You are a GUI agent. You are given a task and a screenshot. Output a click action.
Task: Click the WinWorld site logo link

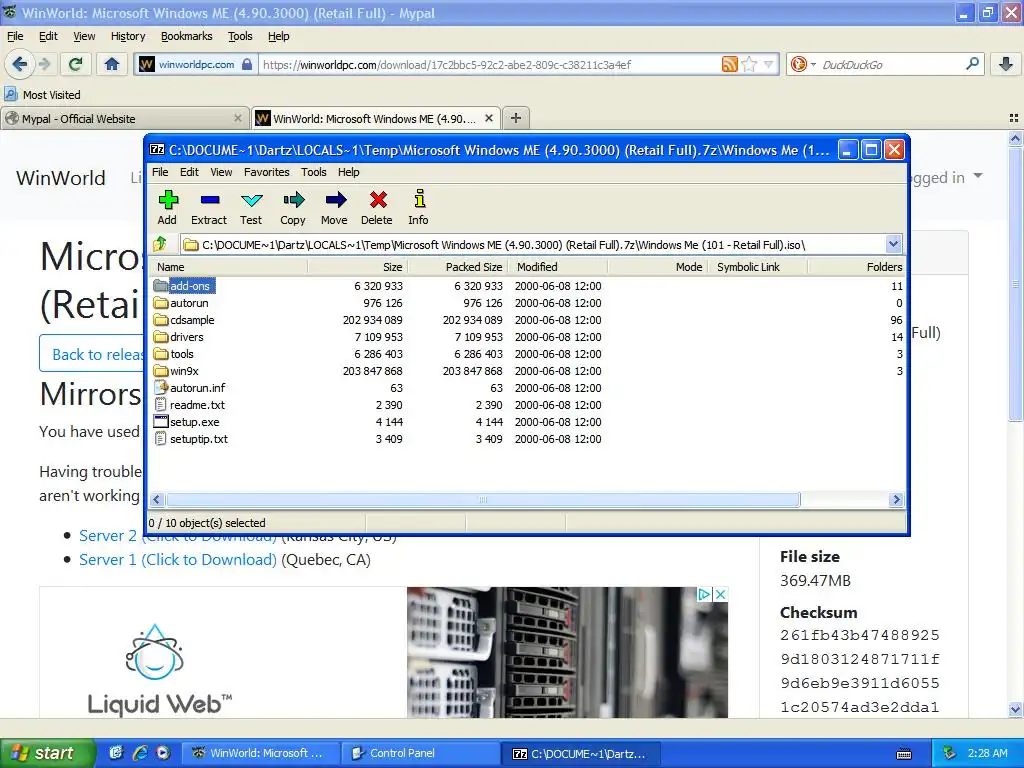pos(61,178)
